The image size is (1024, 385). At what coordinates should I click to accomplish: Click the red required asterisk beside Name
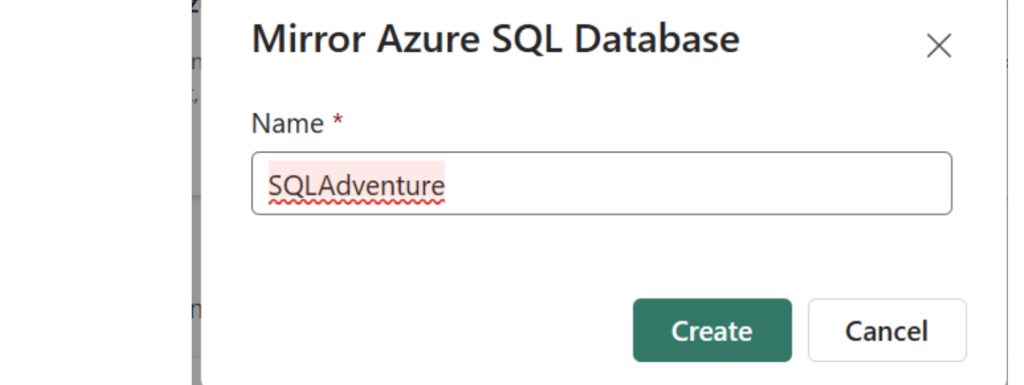(338, 119)
